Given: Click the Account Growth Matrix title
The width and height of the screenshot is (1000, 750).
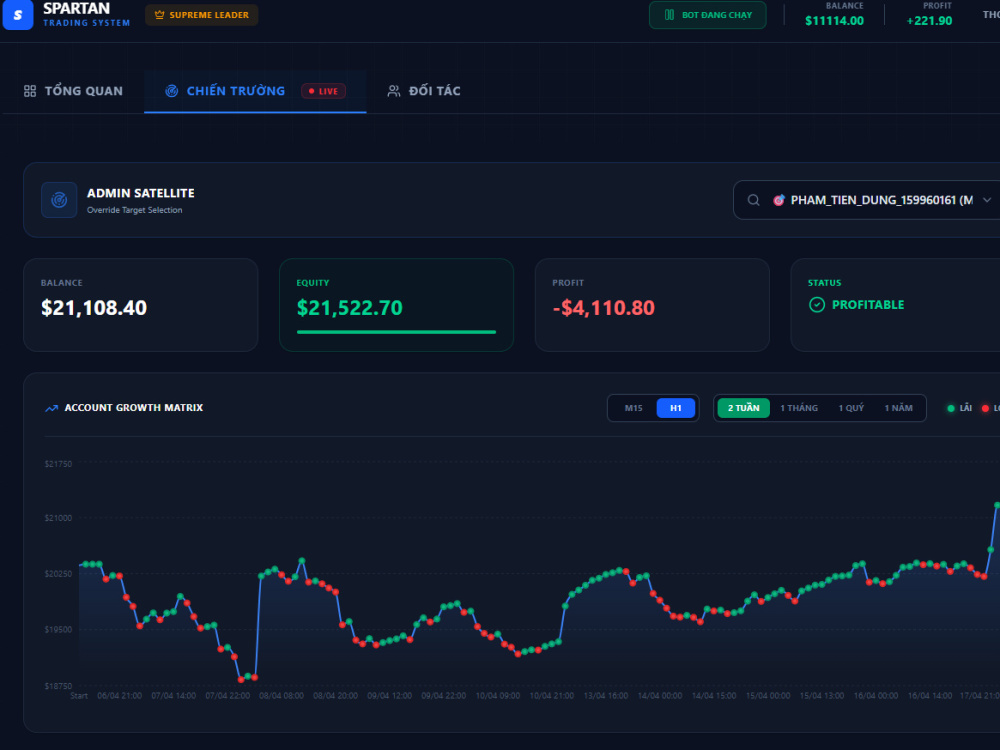Looking at the screenshot, I should click(x=134, y=408).
